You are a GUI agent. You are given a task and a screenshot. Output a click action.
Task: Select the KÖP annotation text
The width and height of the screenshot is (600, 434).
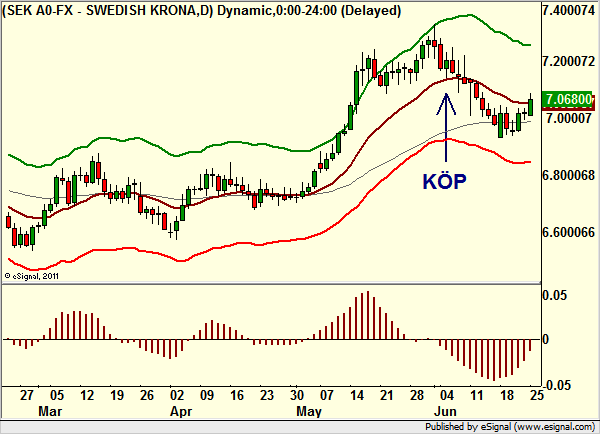tap(444, 181)
